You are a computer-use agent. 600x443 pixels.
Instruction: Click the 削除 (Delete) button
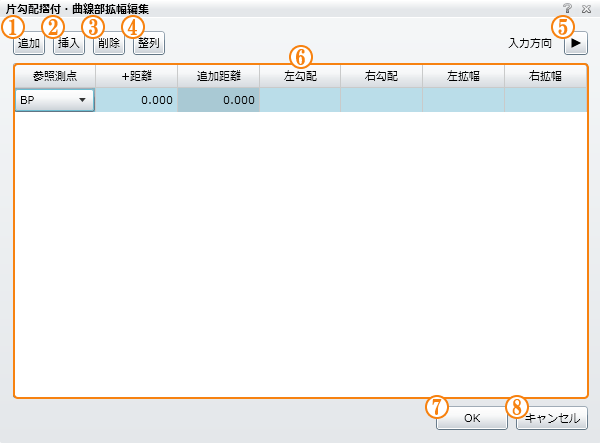(109, 43)
